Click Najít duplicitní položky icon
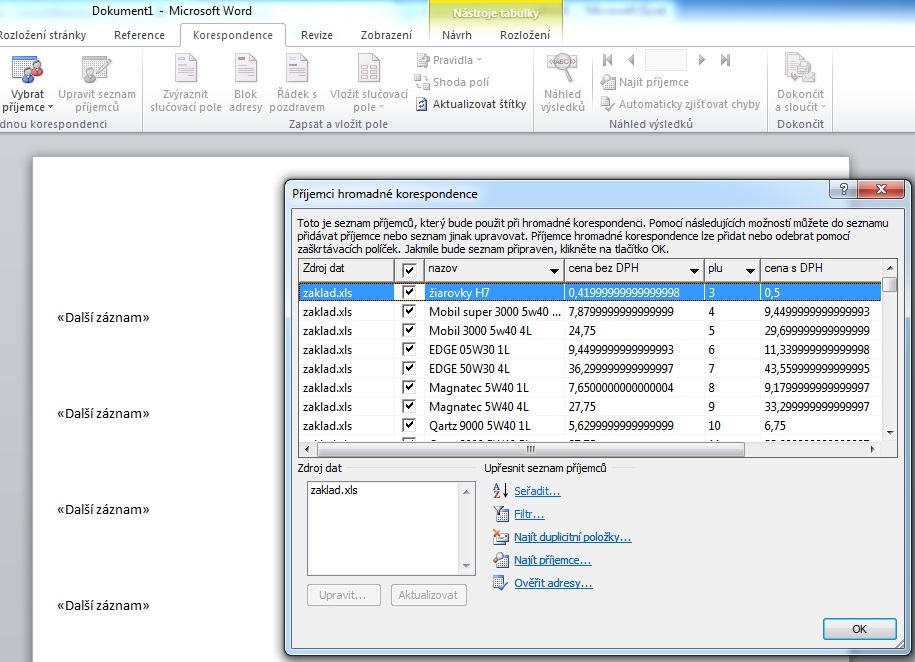 tap(500, 537)
